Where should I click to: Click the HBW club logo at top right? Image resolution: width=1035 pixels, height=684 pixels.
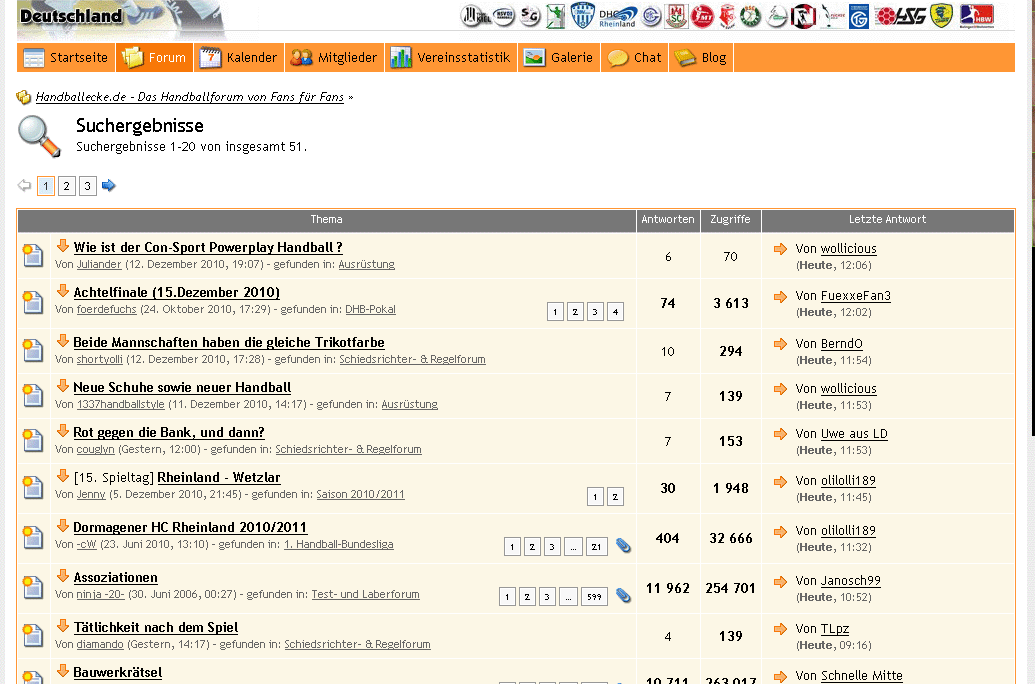(x=976, y=16)
